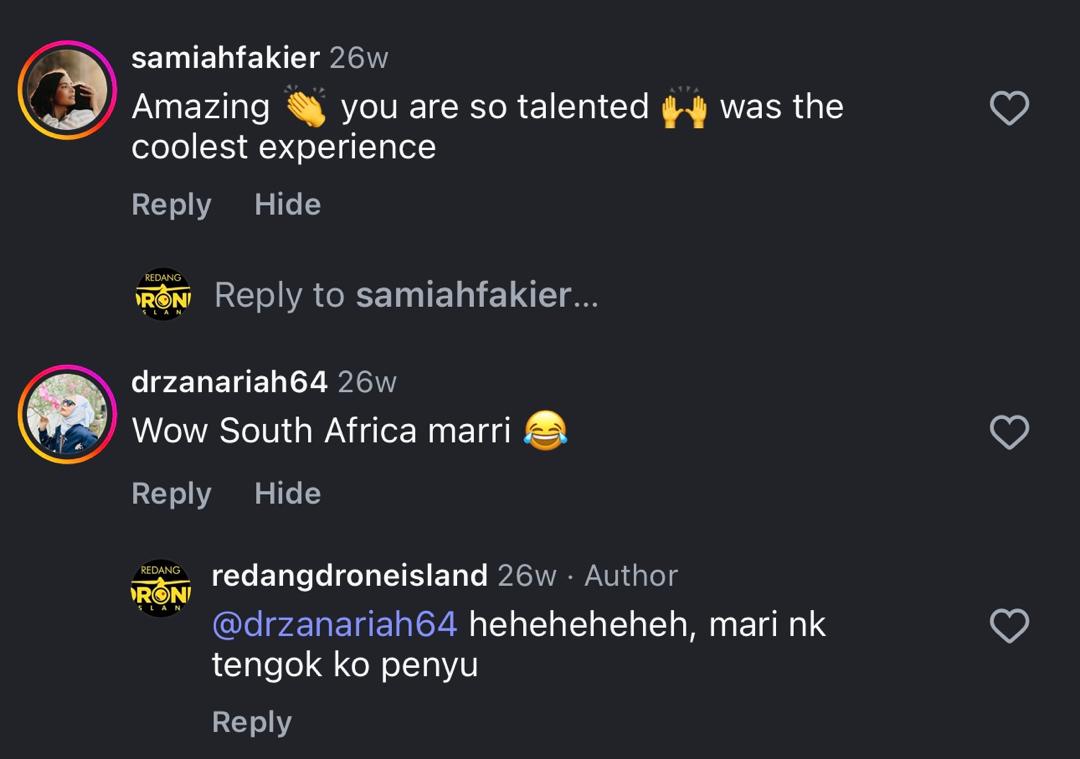Reply to drzanariah64's comment
Screen dimensions: 1080x759
tap(171, 494)
